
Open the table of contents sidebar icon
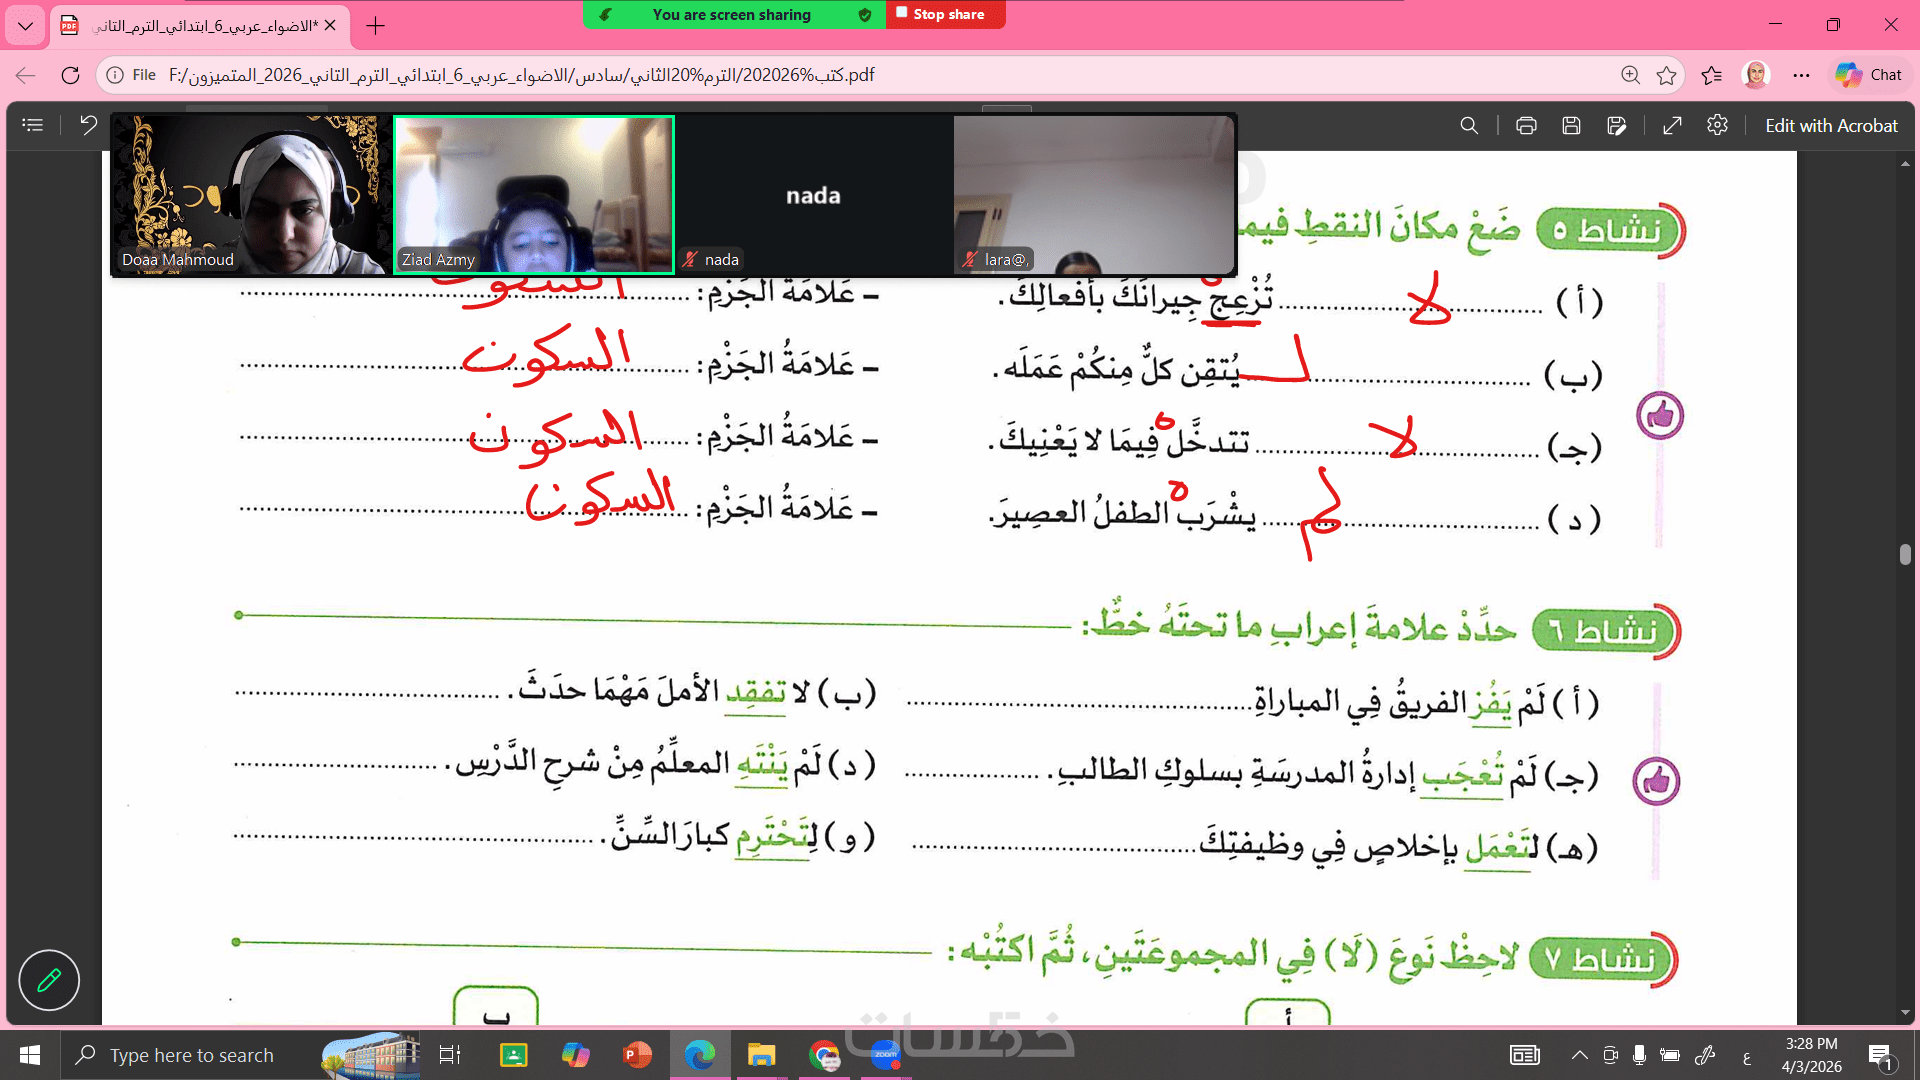tap(33, 126)
